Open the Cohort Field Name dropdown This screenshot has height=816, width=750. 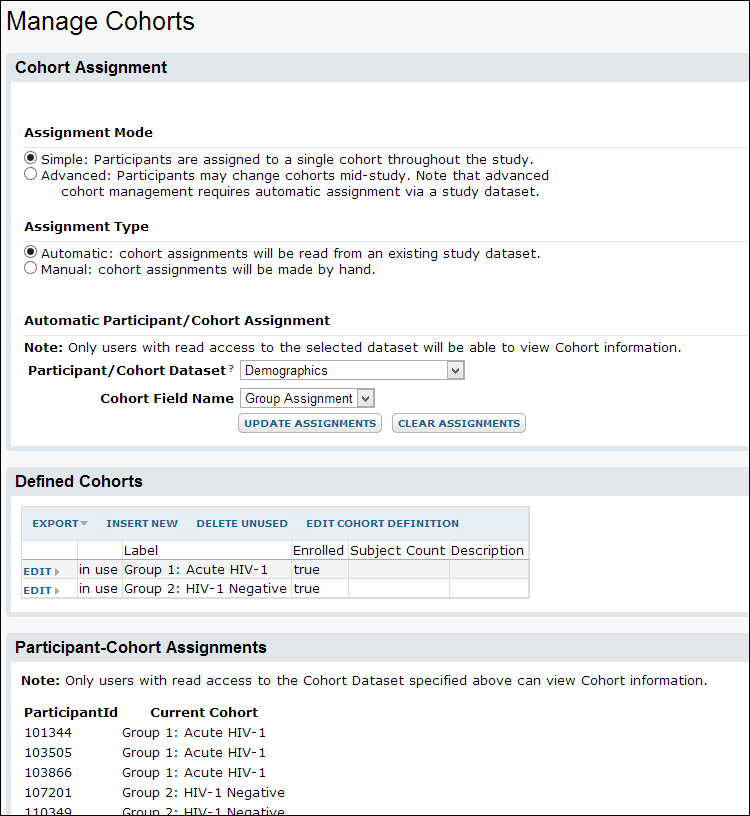[x=307, y=399]
